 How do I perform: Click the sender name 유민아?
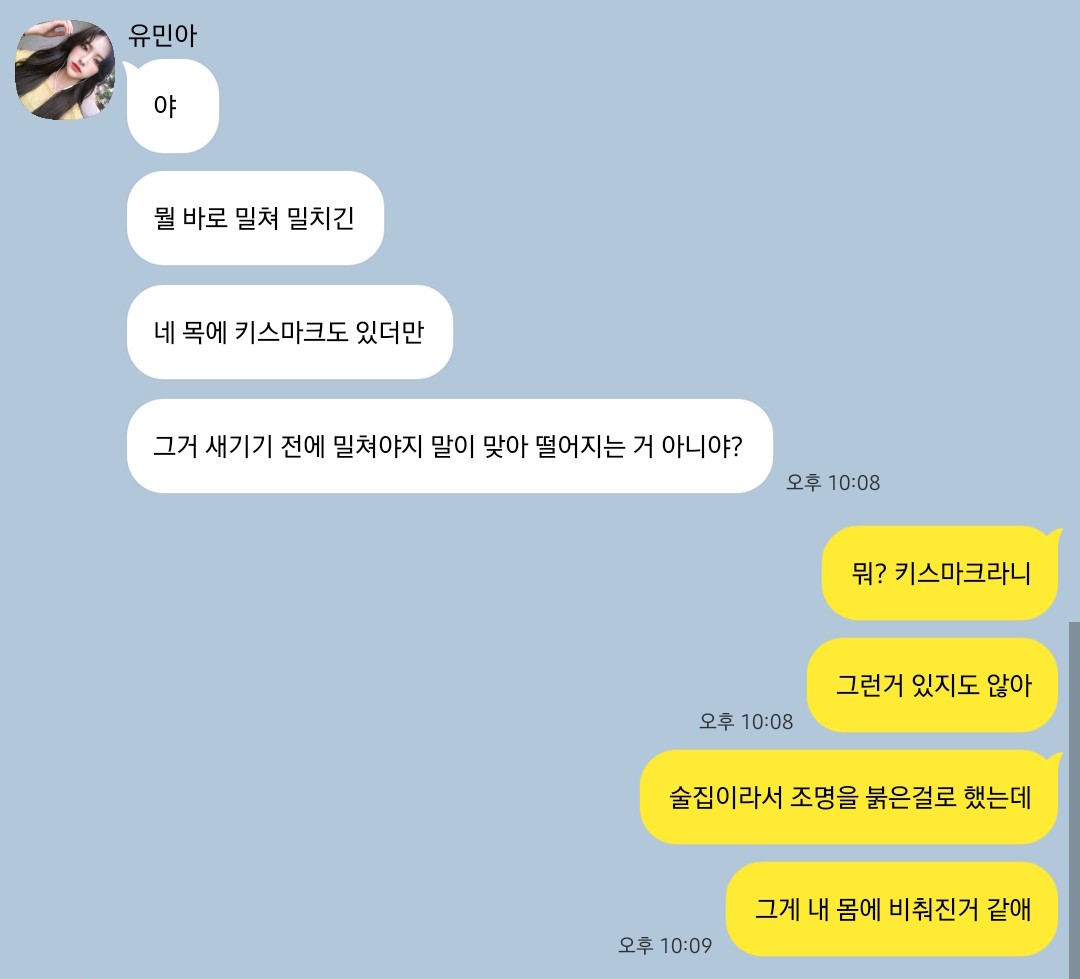[163, 36]
